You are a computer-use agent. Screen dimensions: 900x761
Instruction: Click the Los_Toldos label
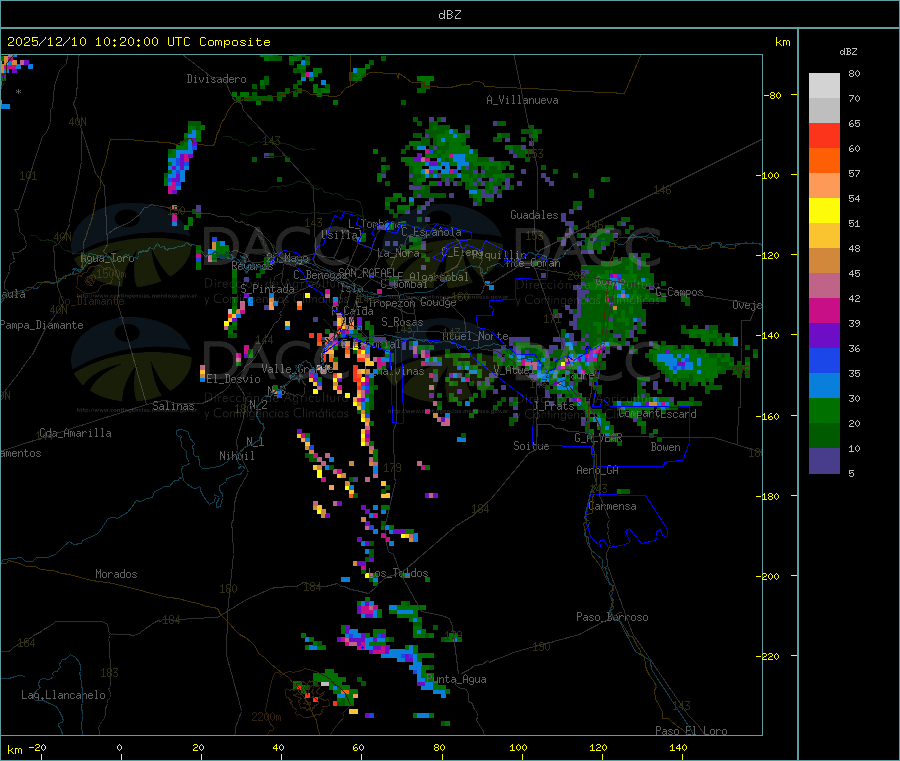[398, 573]
